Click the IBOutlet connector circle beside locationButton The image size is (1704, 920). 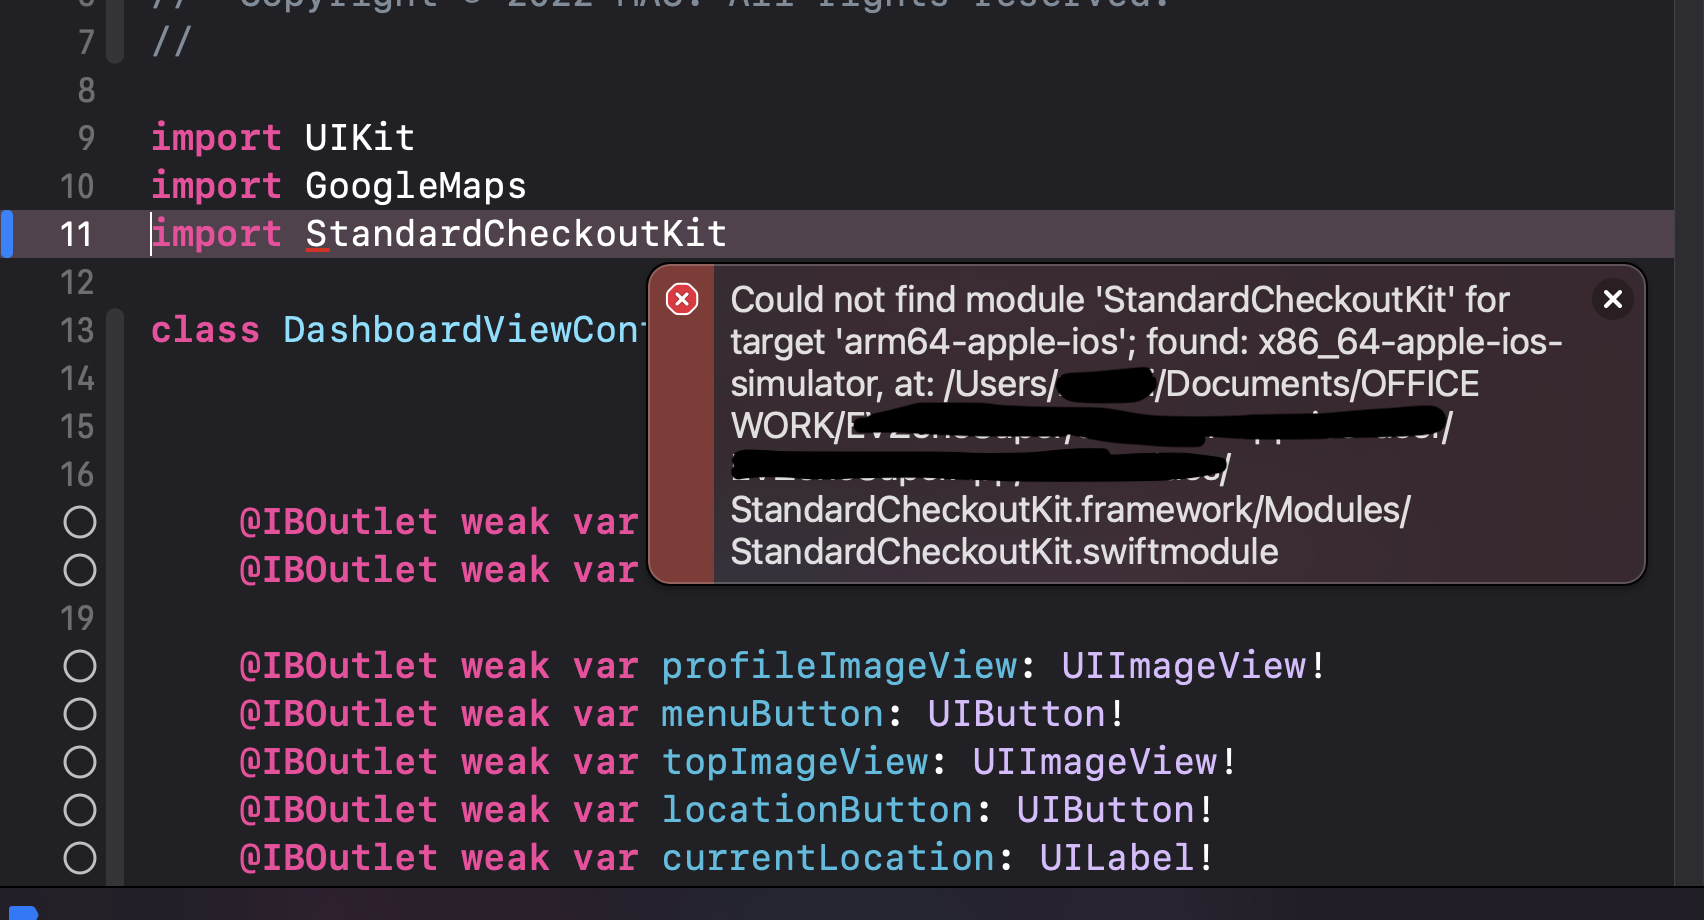[80, 810]
